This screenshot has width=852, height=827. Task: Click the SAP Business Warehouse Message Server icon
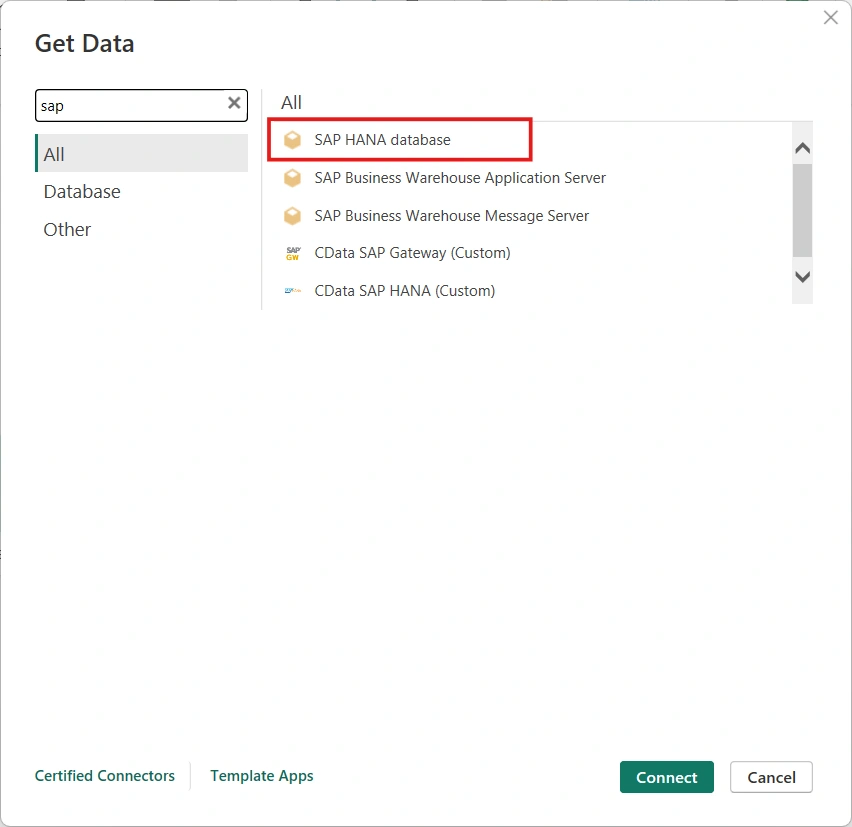(x=292, y=216)
